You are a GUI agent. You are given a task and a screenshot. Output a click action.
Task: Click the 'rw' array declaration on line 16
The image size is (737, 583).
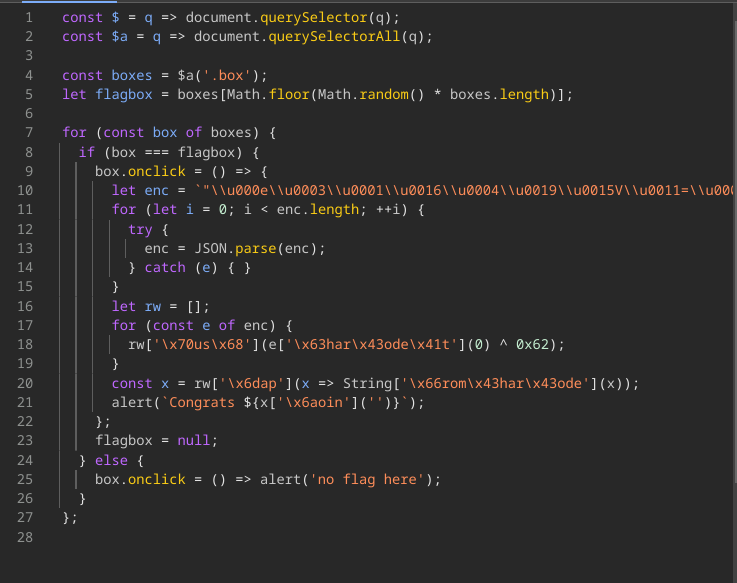click(152, 306)
